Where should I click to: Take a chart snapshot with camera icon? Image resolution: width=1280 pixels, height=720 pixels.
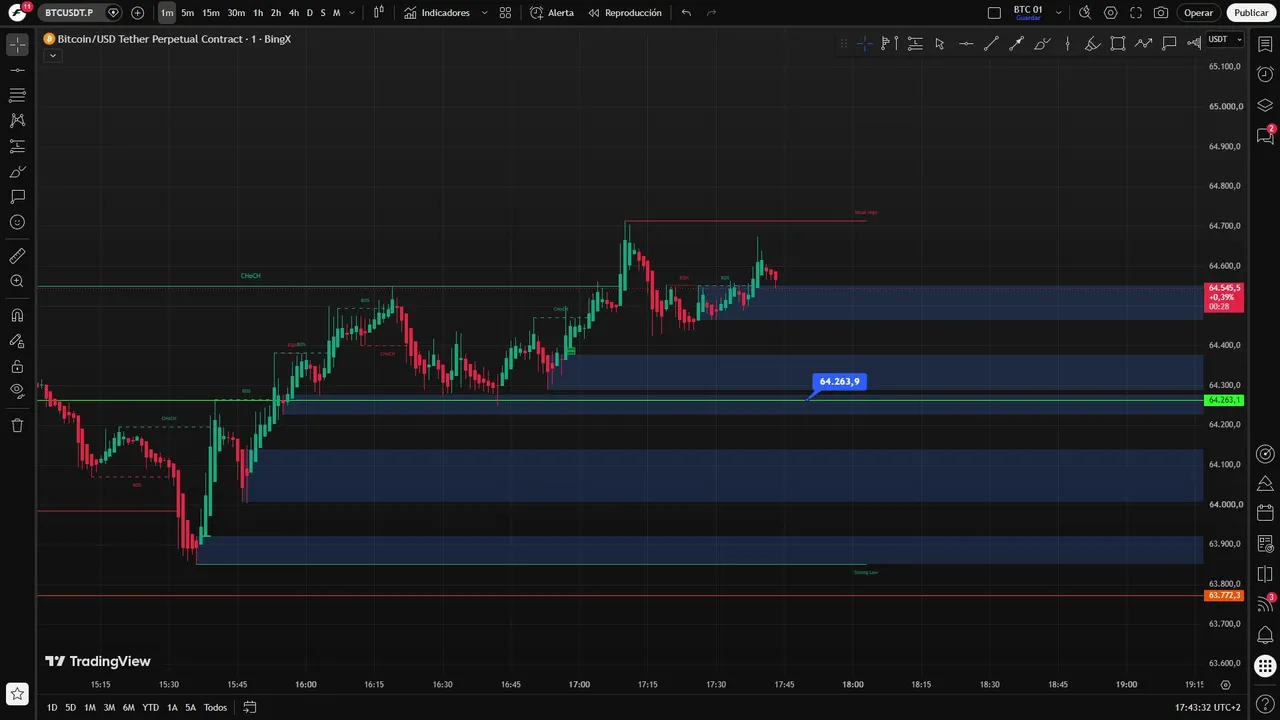click(1161, 13)
